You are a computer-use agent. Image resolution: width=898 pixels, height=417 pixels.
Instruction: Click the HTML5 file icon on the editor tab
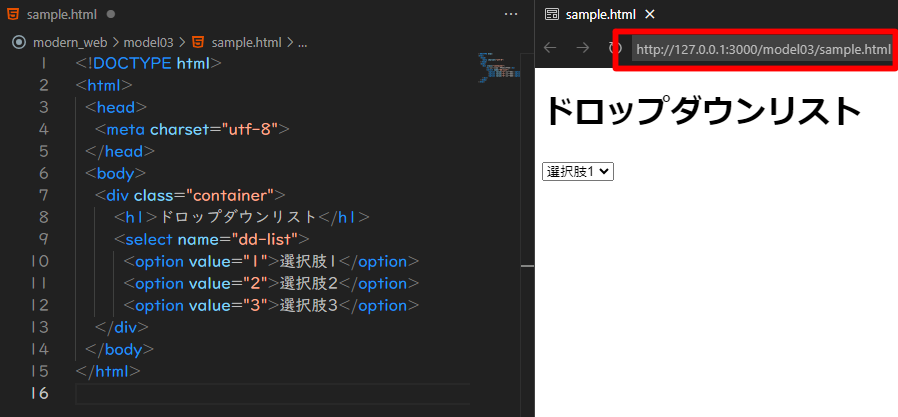tap(13, 14)
